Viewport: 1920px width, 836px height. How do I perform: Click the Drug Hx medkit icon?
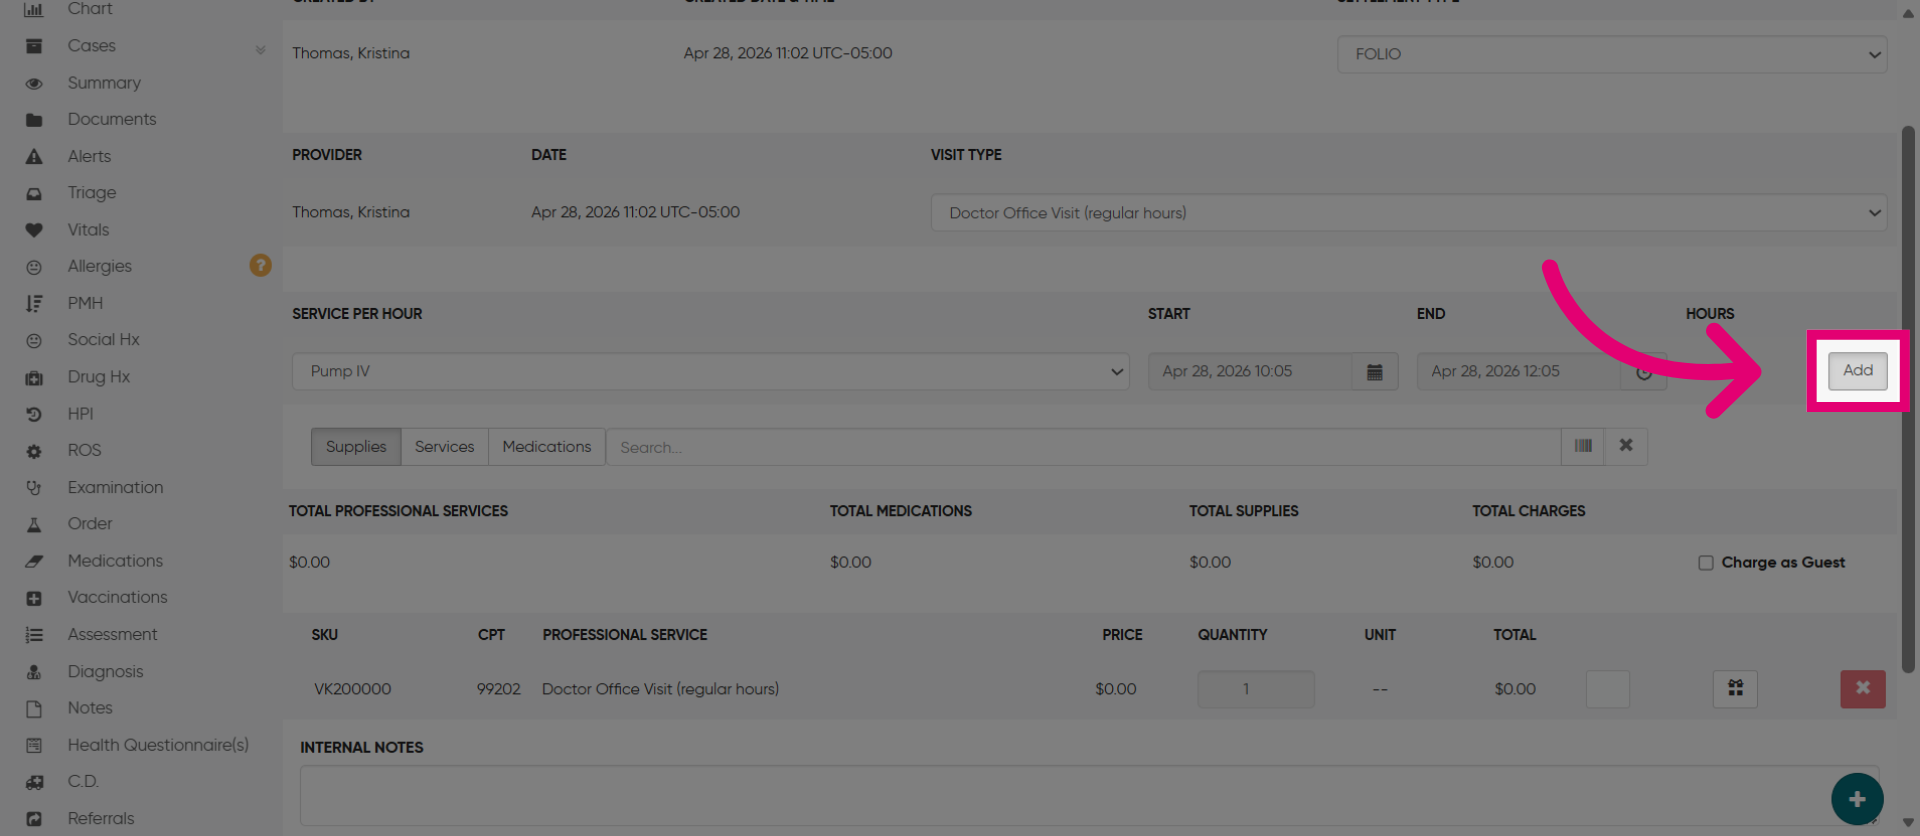point(33,377)
